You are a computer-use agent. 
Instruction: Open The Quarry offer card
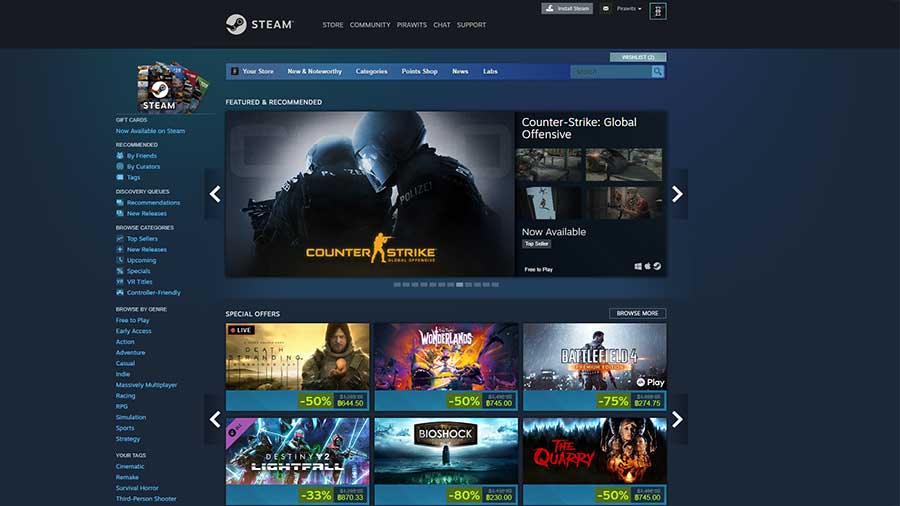click(595, 461)
